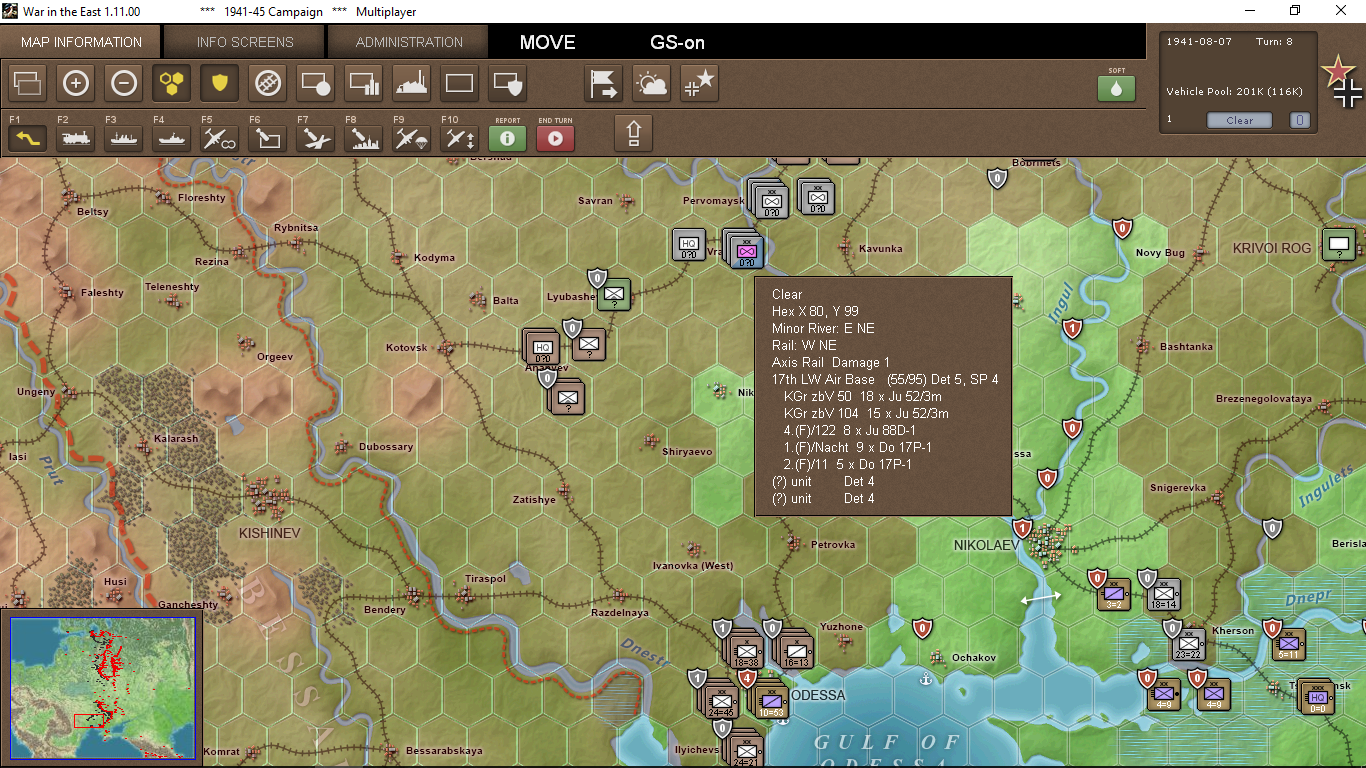This screenshot has height=768, width=1366.
Task: Click the anchor port icon near Ochakov
Action: click(925, 680)
